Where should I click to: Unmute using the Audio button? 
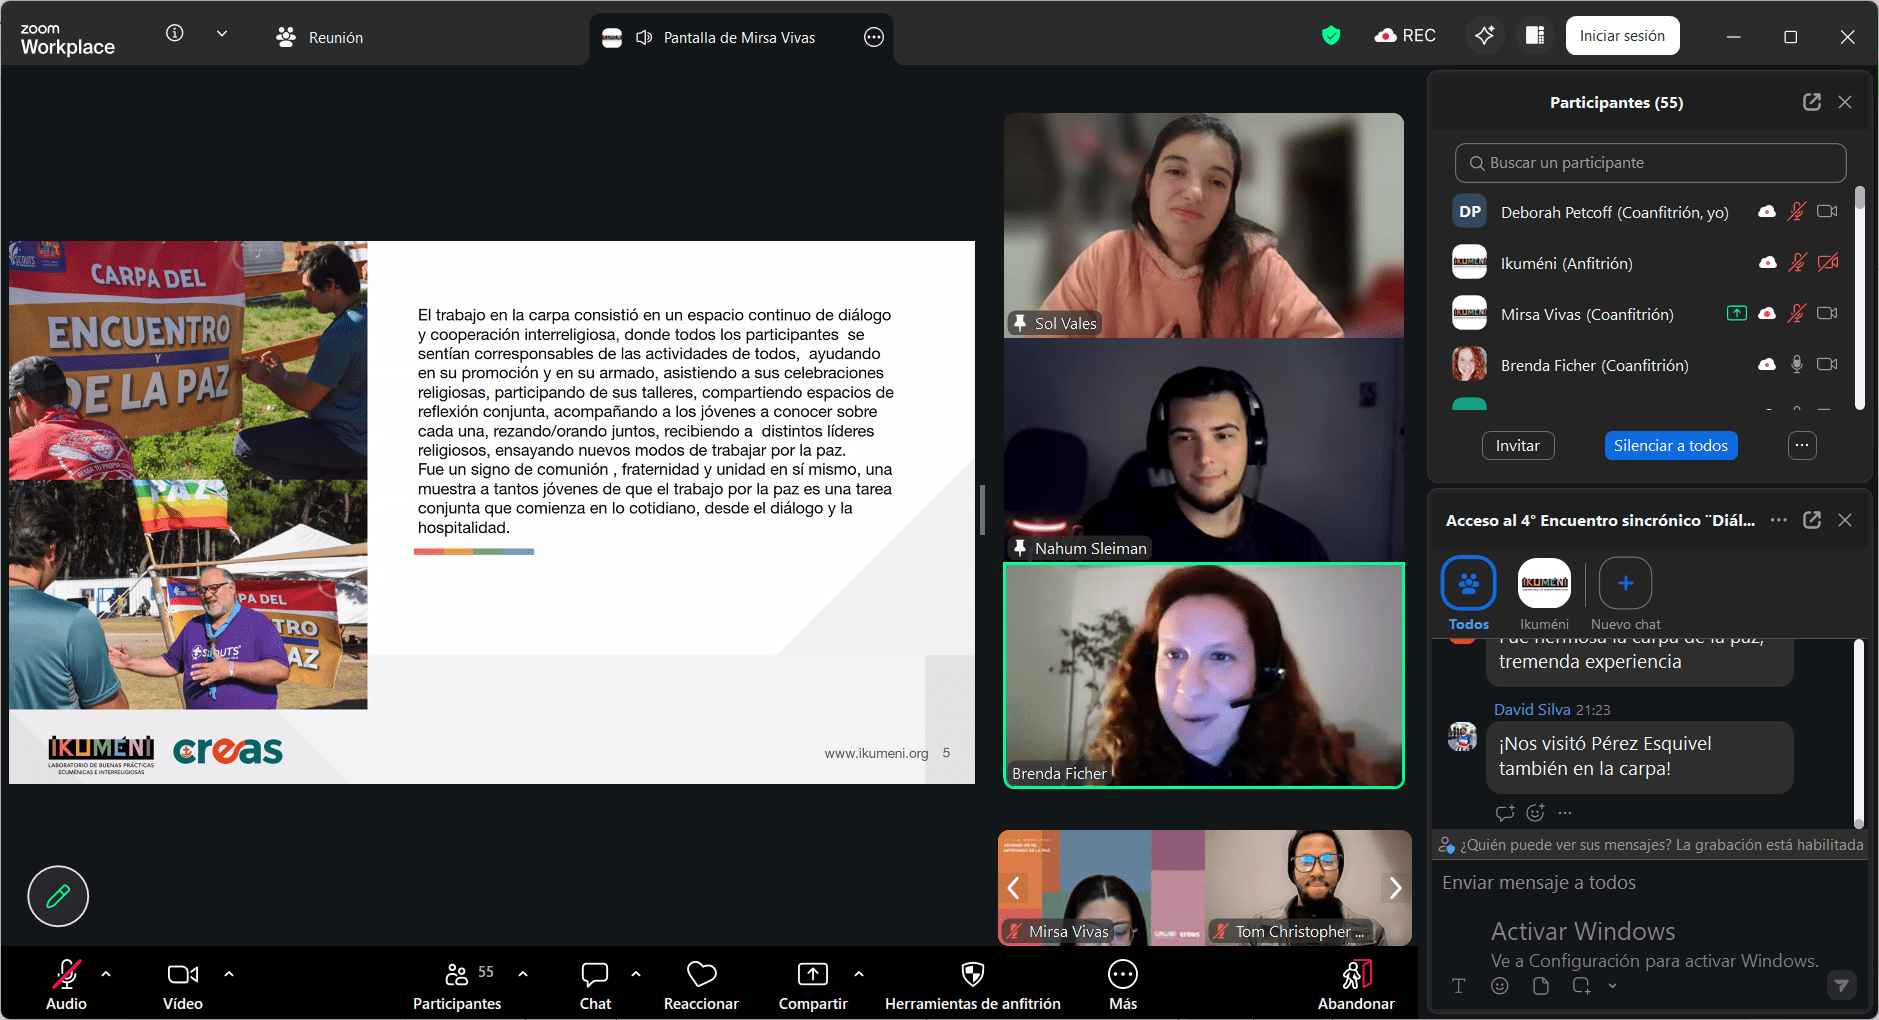point(67,984)
